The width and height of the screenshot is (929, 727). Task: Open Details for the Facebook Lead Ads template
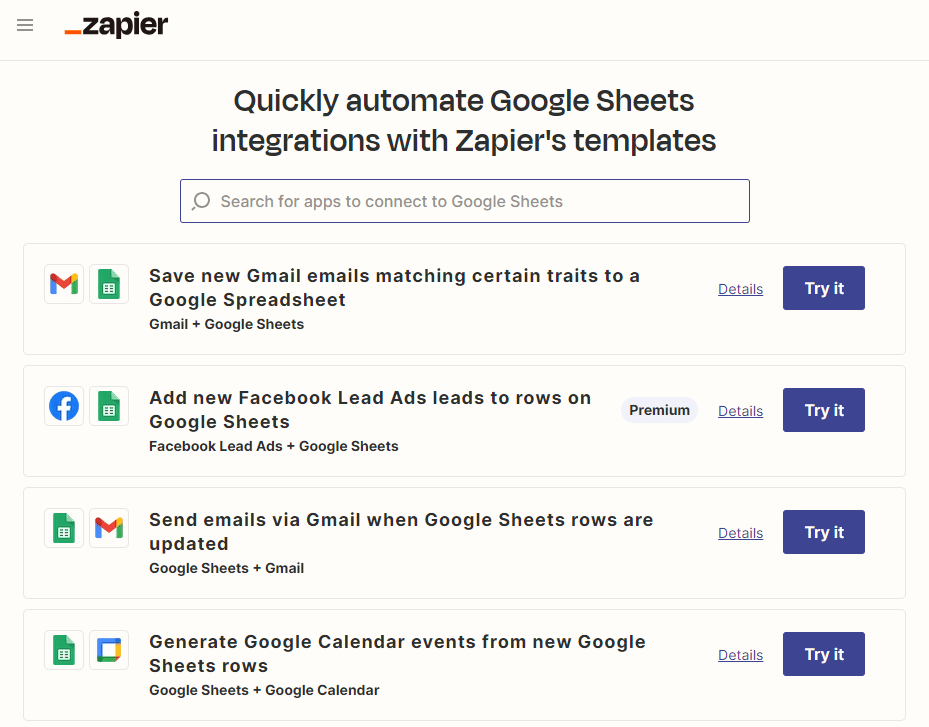click(740, 410)
